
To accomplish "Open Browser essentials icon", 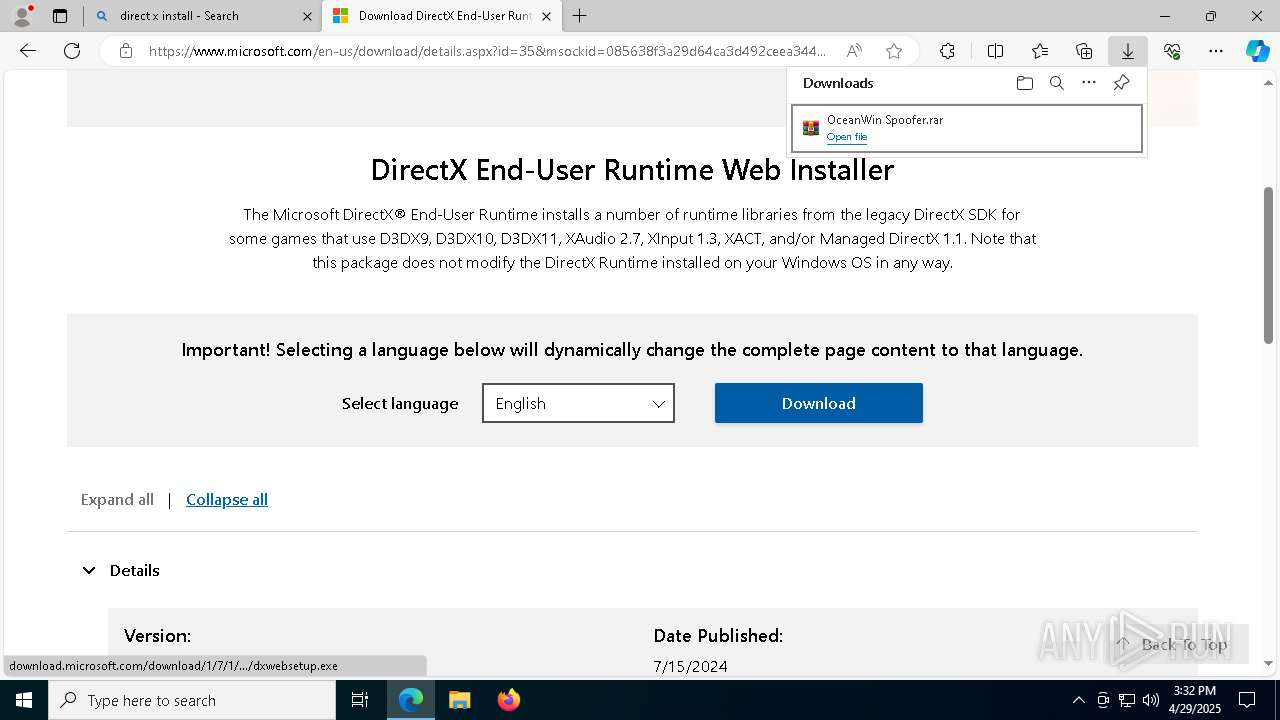I will point(1172,51).
